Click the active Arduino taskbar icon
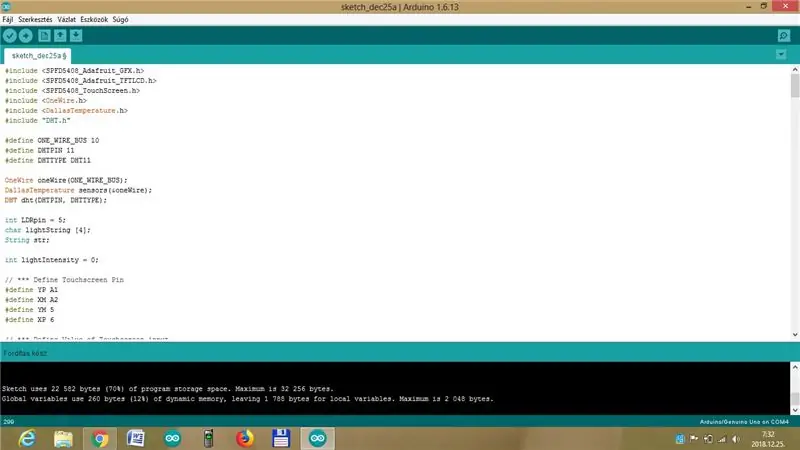 tap(317, 439)
